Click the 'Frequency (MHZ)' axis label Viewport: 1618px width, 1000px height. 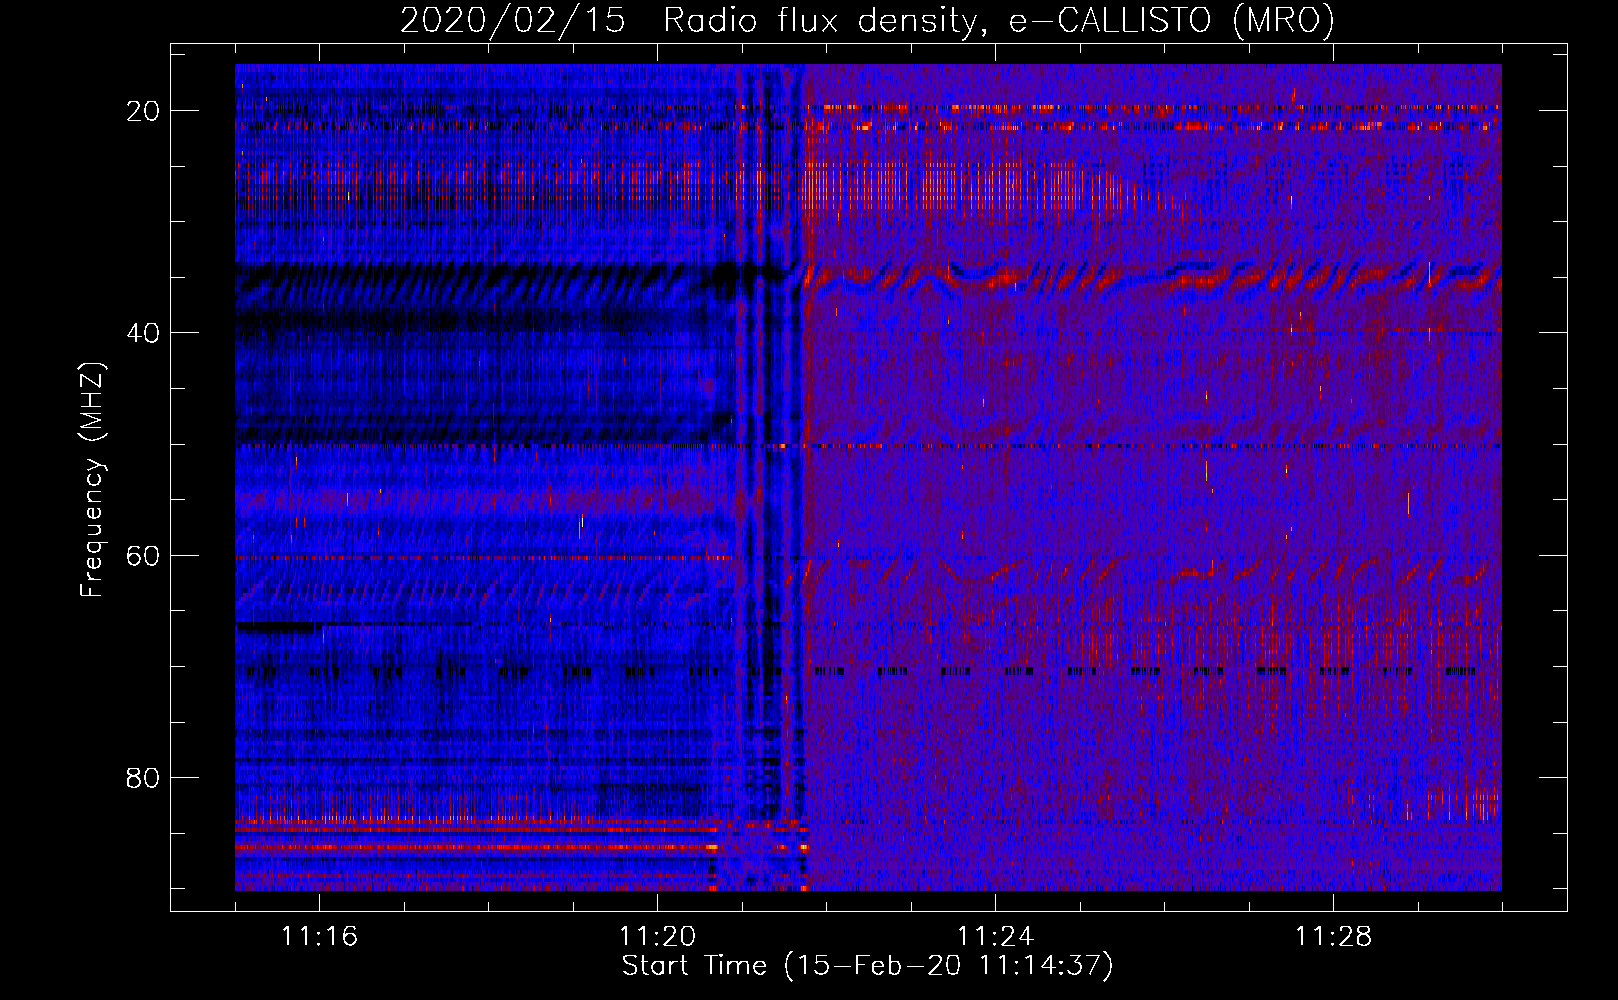[x=92, y=480]
